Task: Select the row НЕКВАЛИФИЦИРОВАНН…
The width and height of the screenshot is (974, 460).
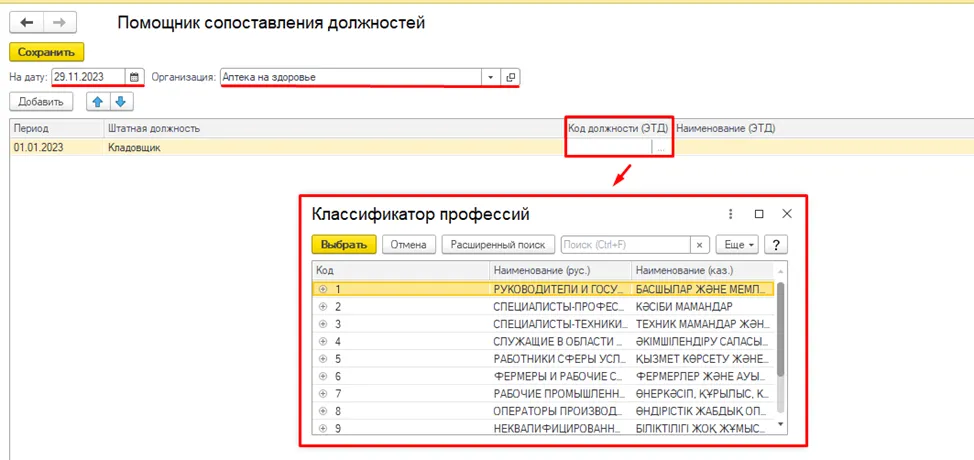Action: click(x=543, y=428)
